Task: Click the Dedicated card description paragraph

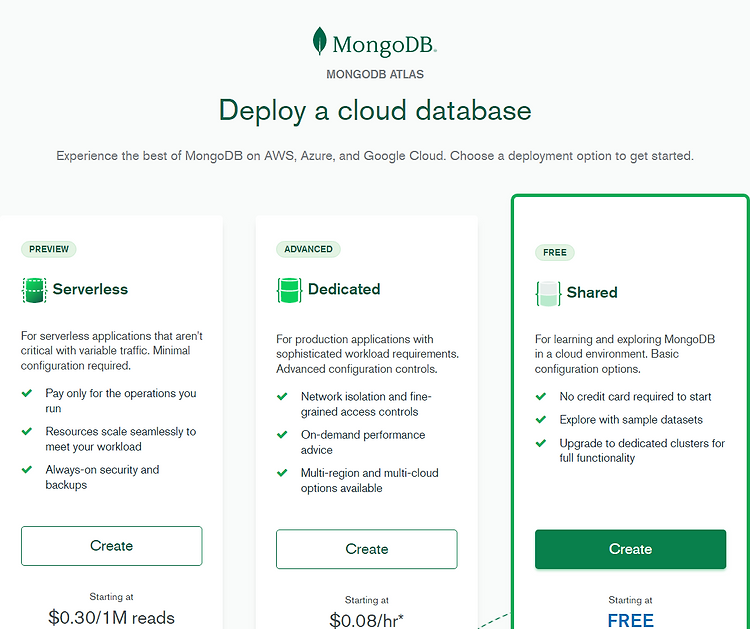Action: [367, 354]
